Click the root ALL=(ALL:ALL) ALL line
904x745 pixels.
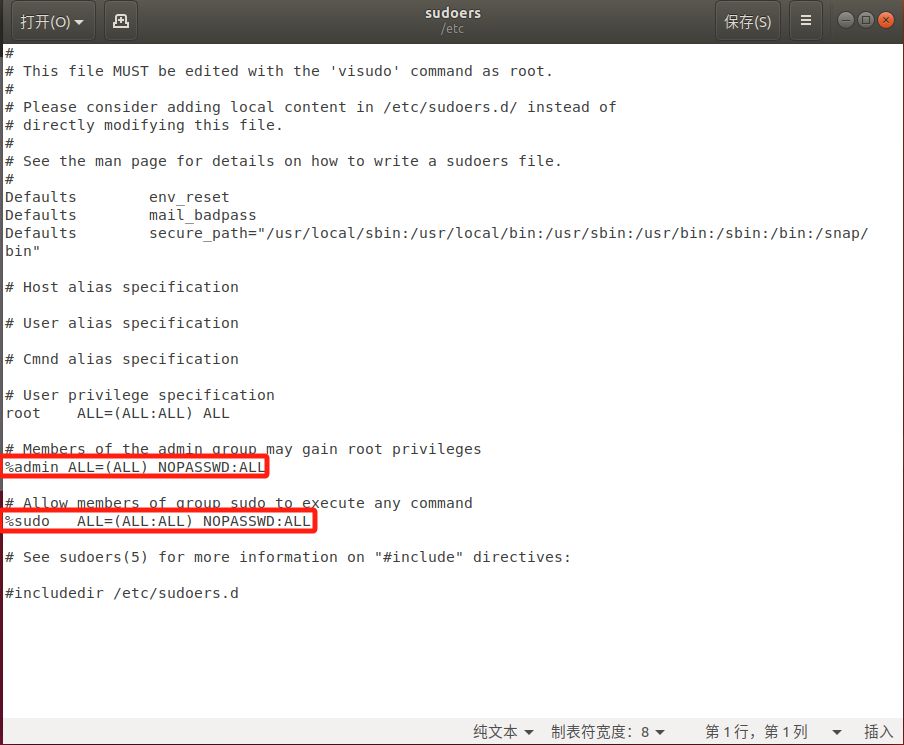point(117,413)
